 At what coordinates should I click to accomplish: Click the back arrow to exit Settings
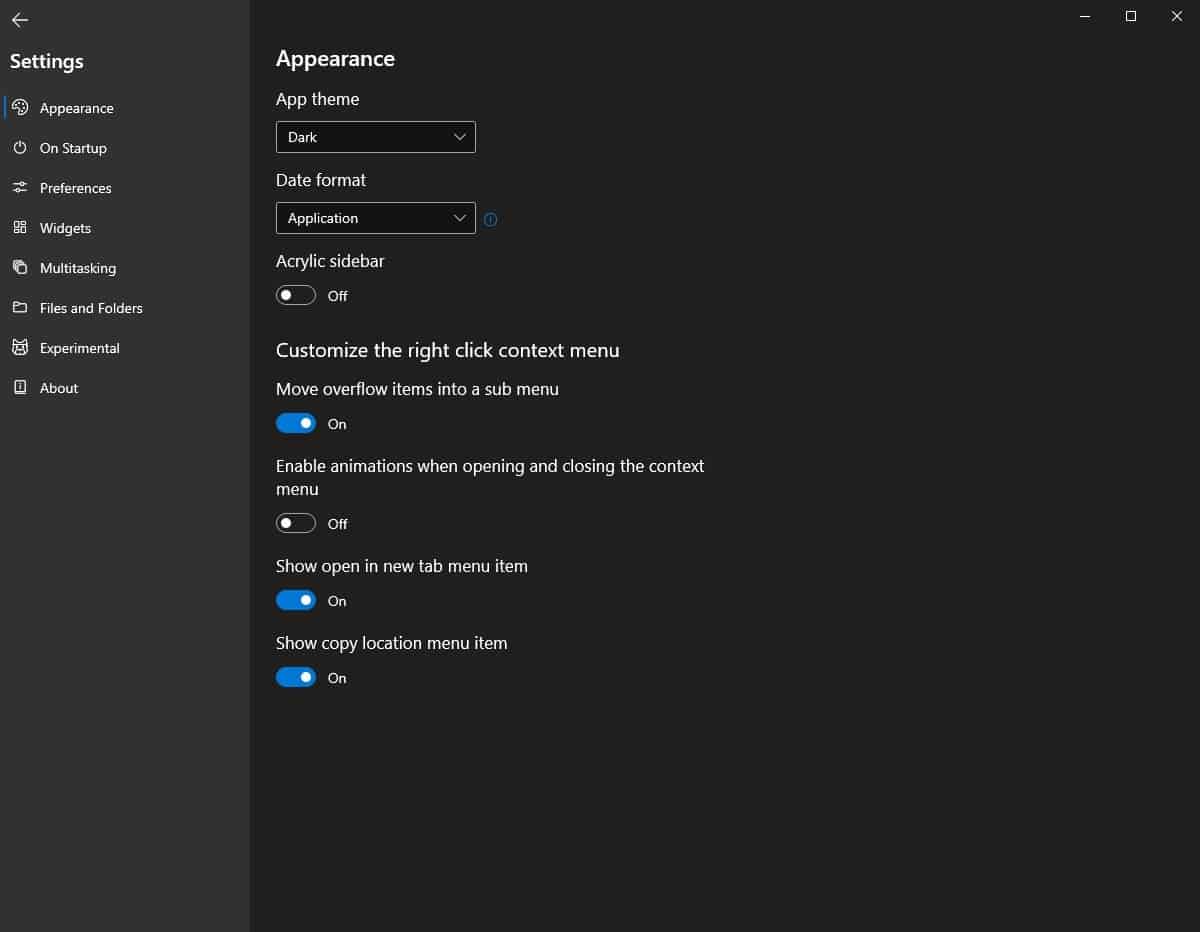(x=19, y=19)
